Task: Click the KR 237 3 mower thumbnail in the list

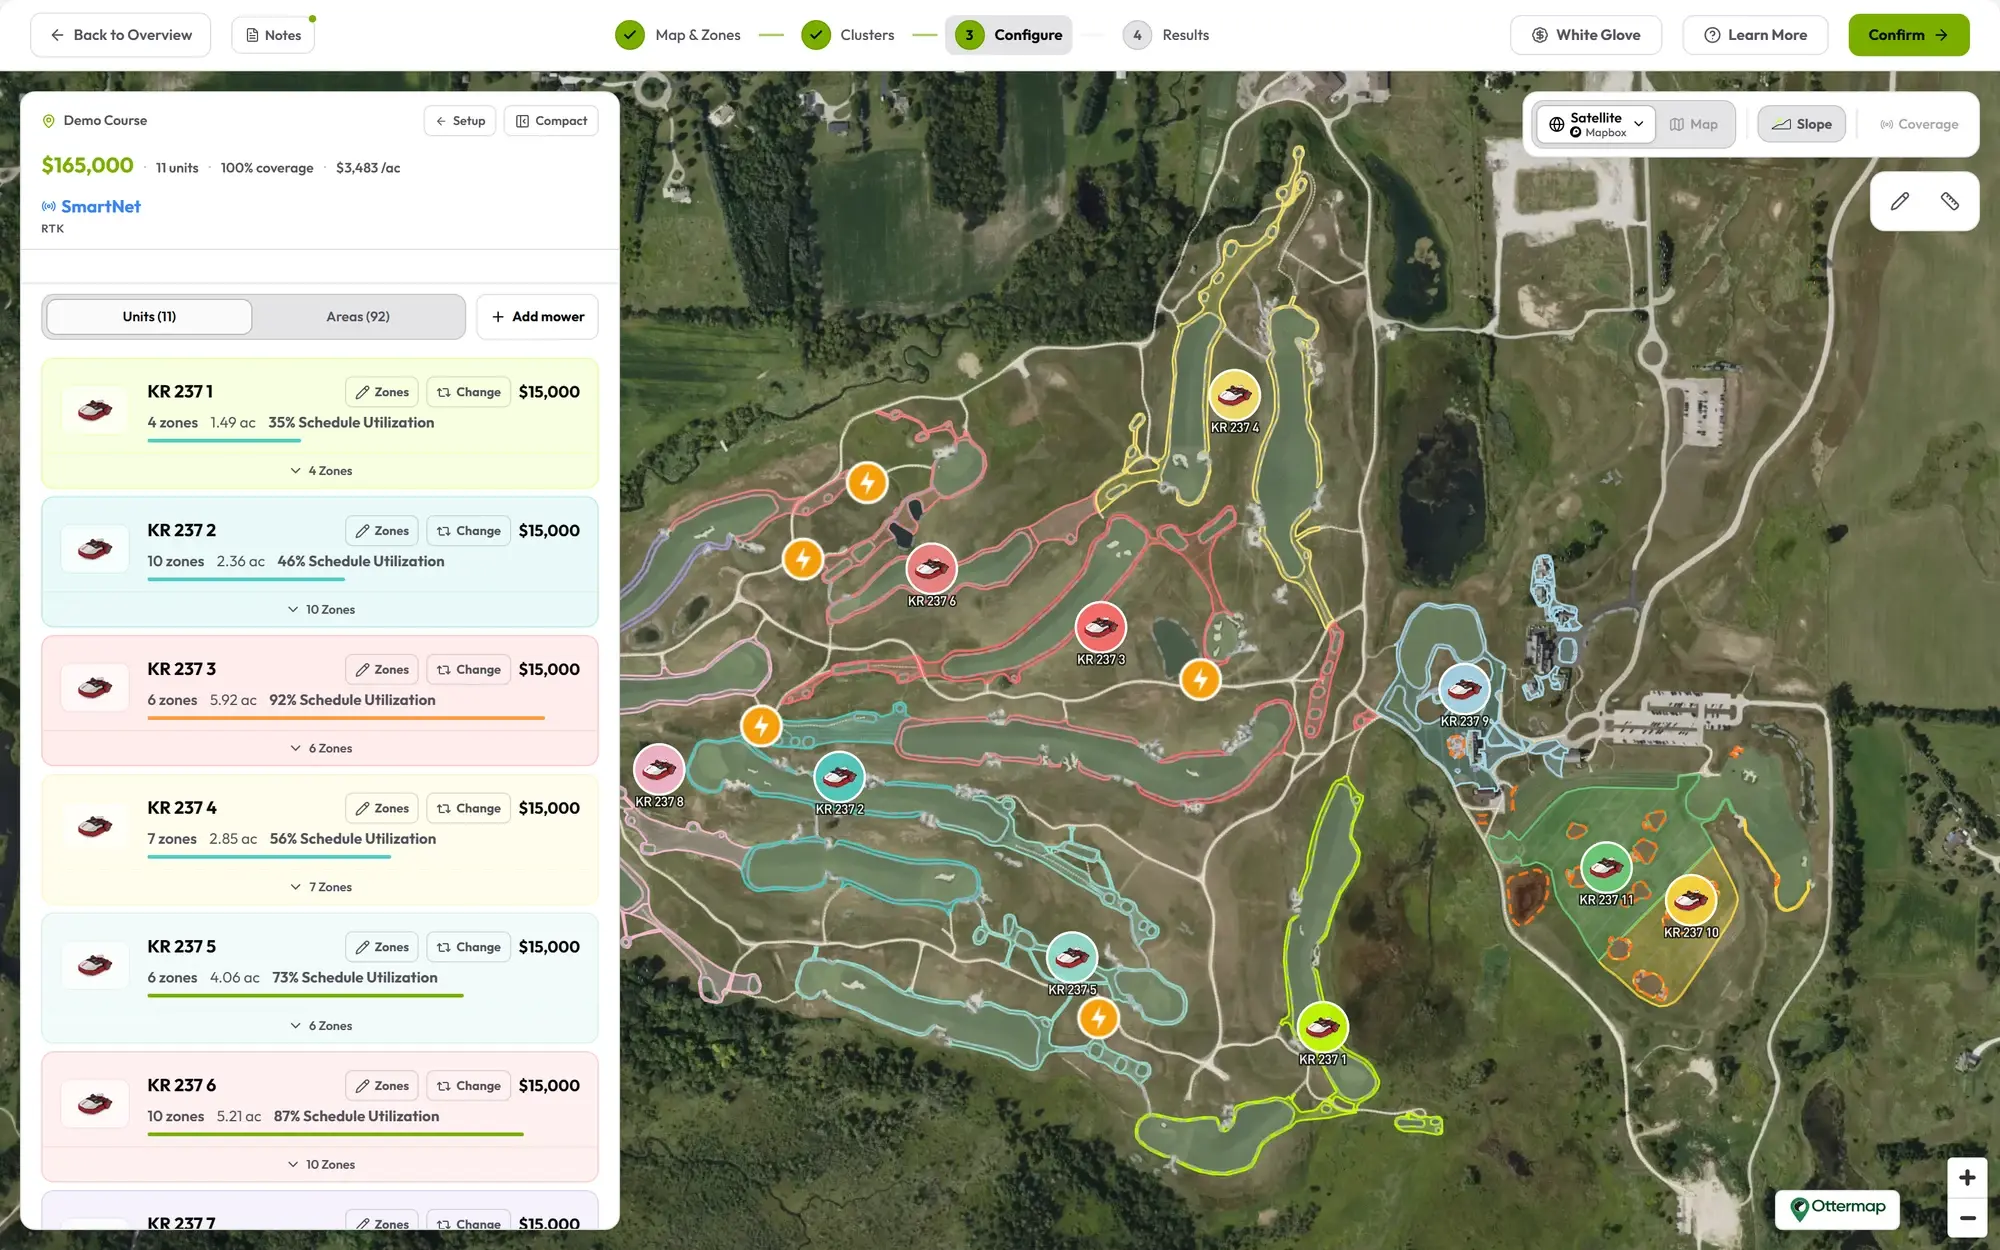Action: click(95, 688)
